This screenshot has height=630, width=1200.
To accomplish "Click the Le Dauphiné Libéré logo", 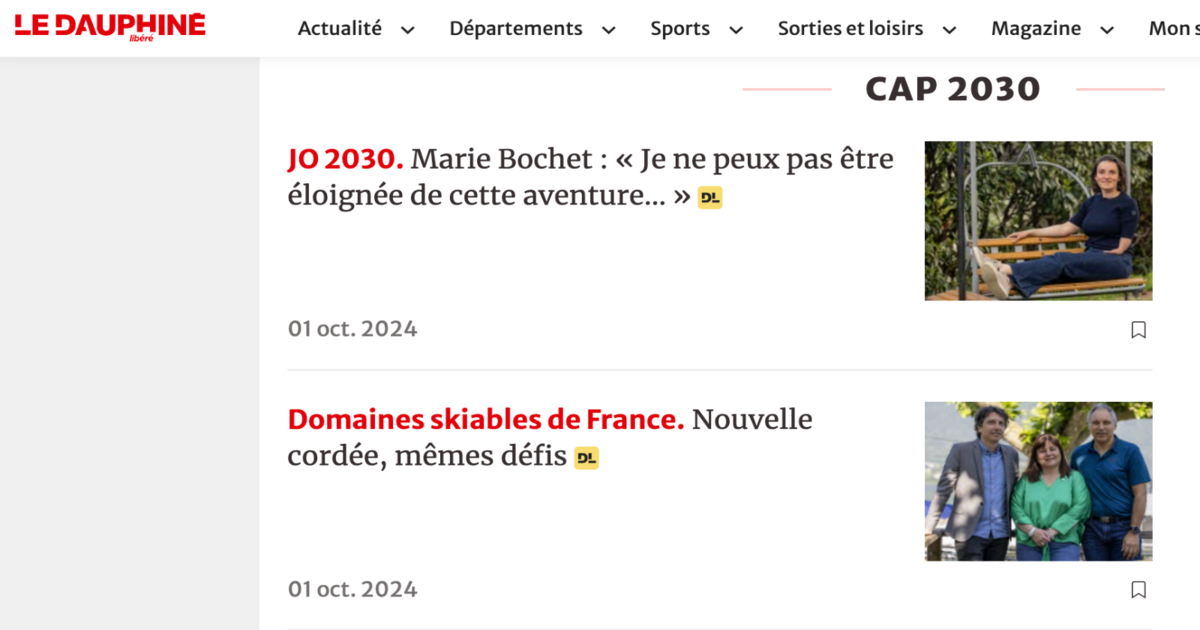I will point(110,26).
